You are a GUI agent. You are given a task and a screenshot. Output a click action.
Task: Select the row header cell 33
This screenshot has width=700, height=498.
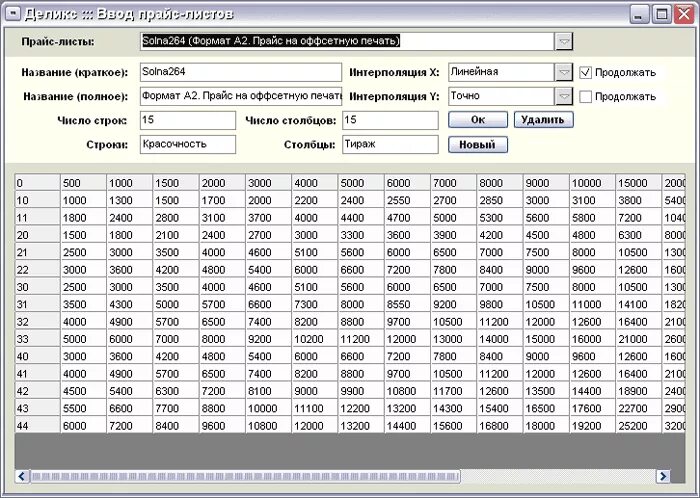point(38,339)
